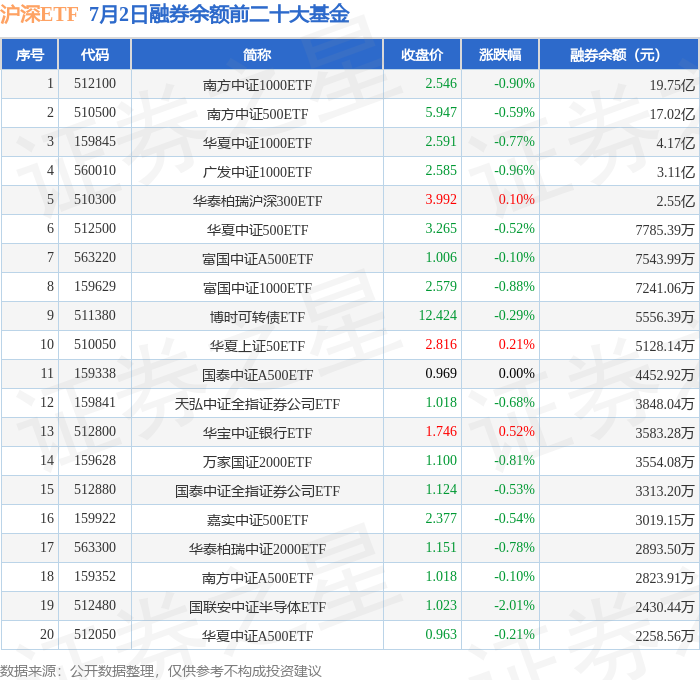Select fund code 159845
Screen dimensions: 700x680
pos(95,142)
